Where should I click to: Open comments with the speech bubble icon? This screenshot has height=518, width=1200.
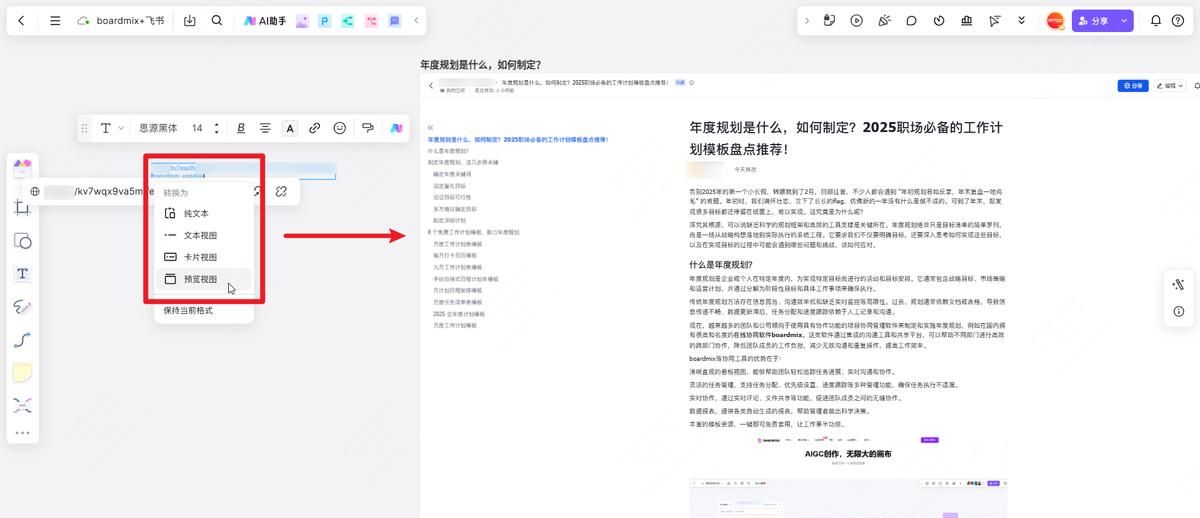pos(911,20)
